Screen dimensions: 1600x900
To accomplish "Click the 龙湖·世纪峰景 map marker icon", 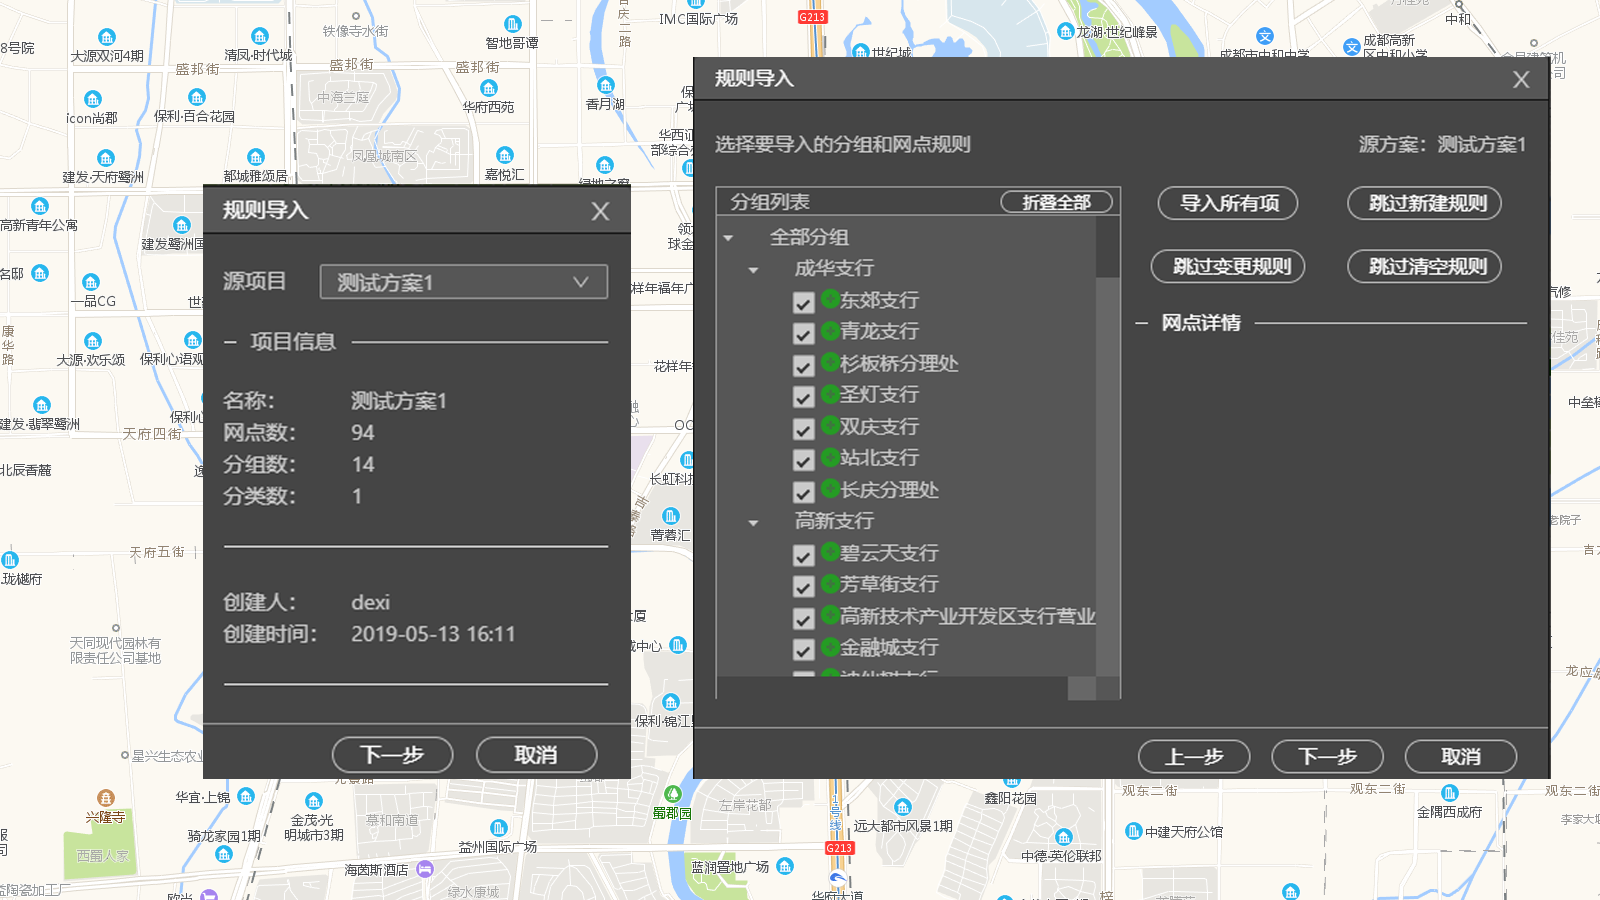I will [x=1066, y=31].
